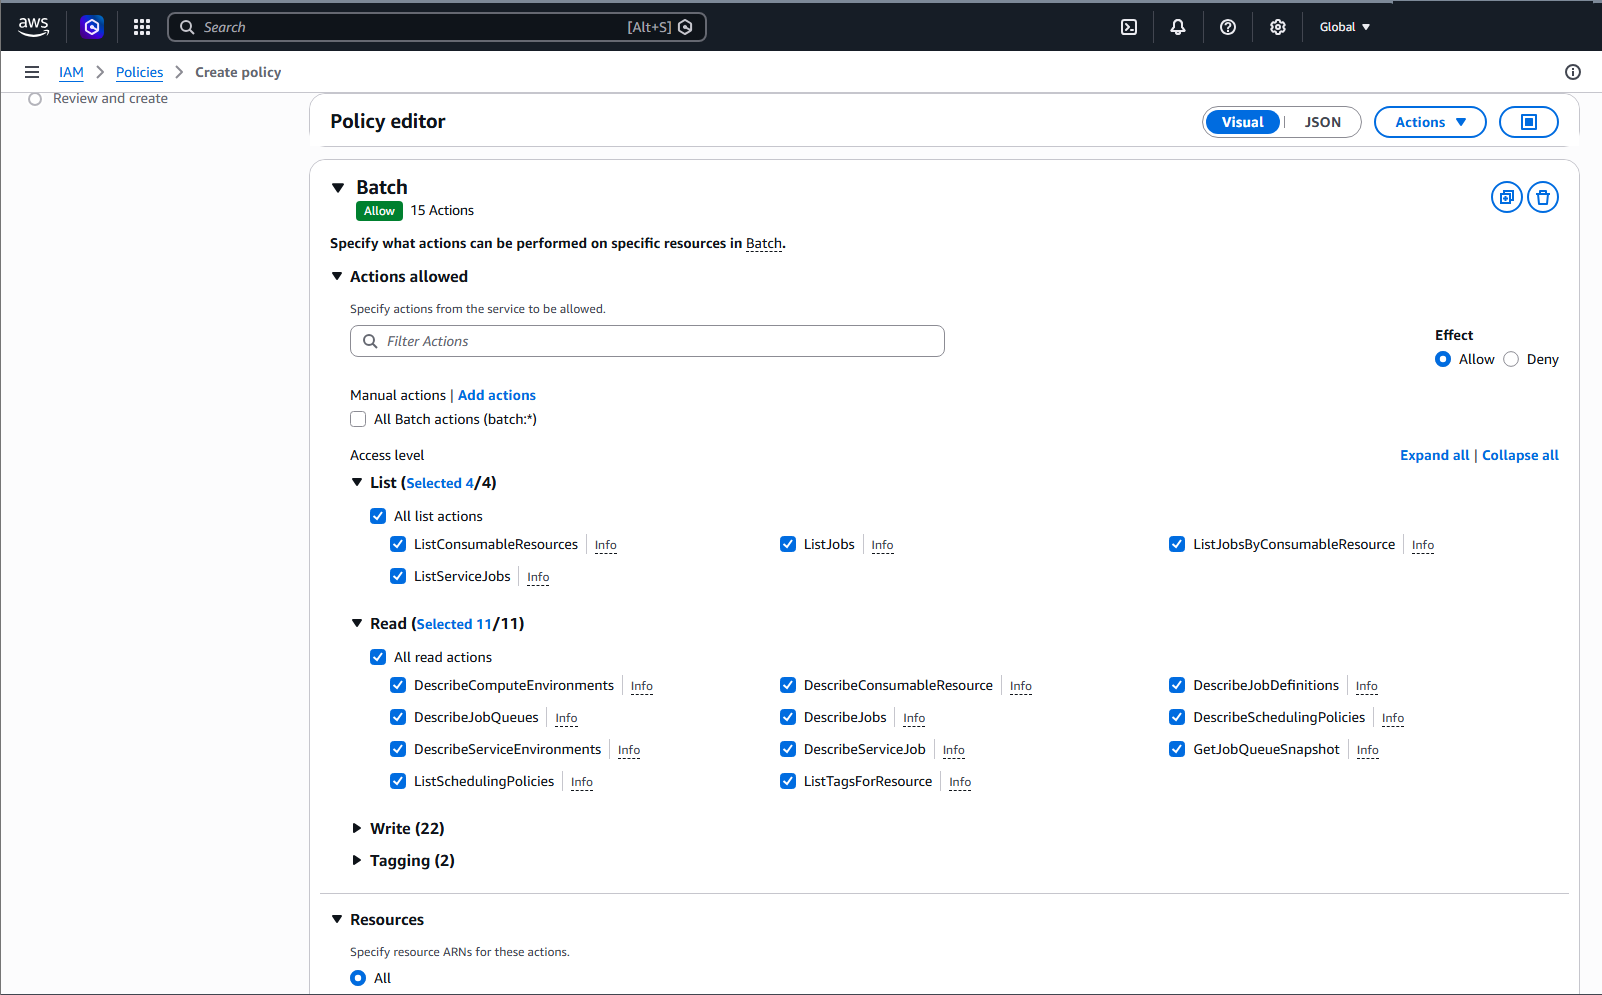Go to Policies breadcrumb
Viewport: 1602px width, 995px height.
point(139,72)
